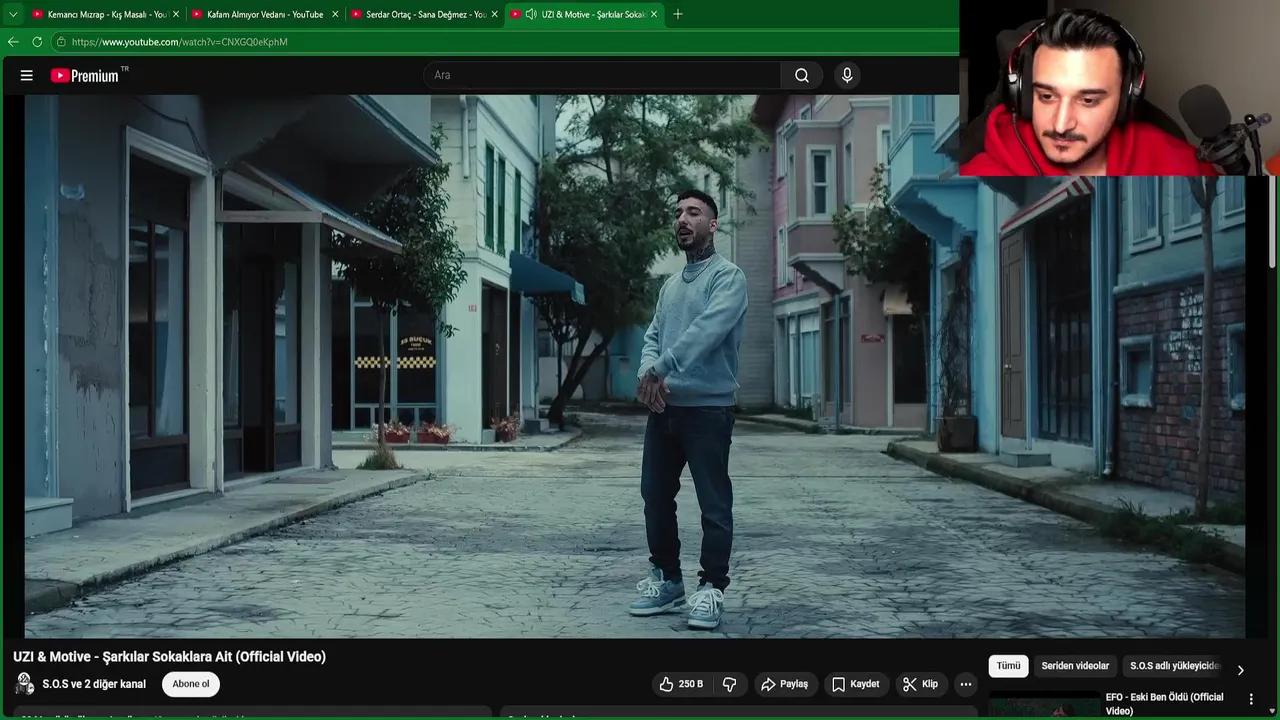The width and height of the screenshot is (1280, 720).
Task: Start voice search with microphone icon
Action: [847, 75]
